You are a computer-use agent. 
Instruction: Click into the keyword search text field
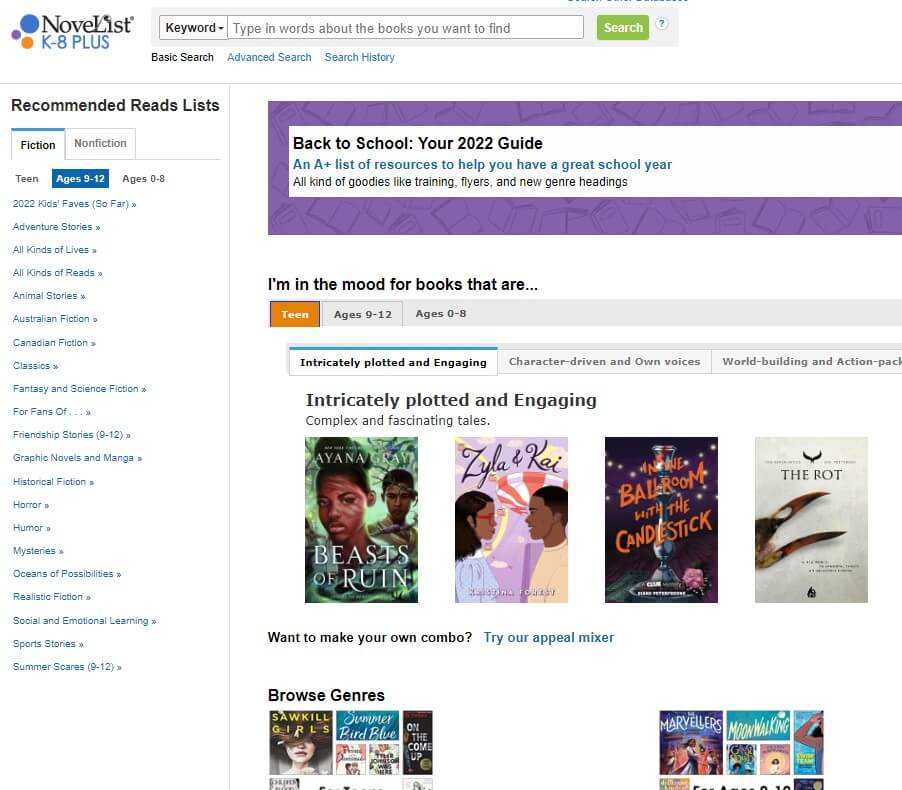[x=406, y=28]
